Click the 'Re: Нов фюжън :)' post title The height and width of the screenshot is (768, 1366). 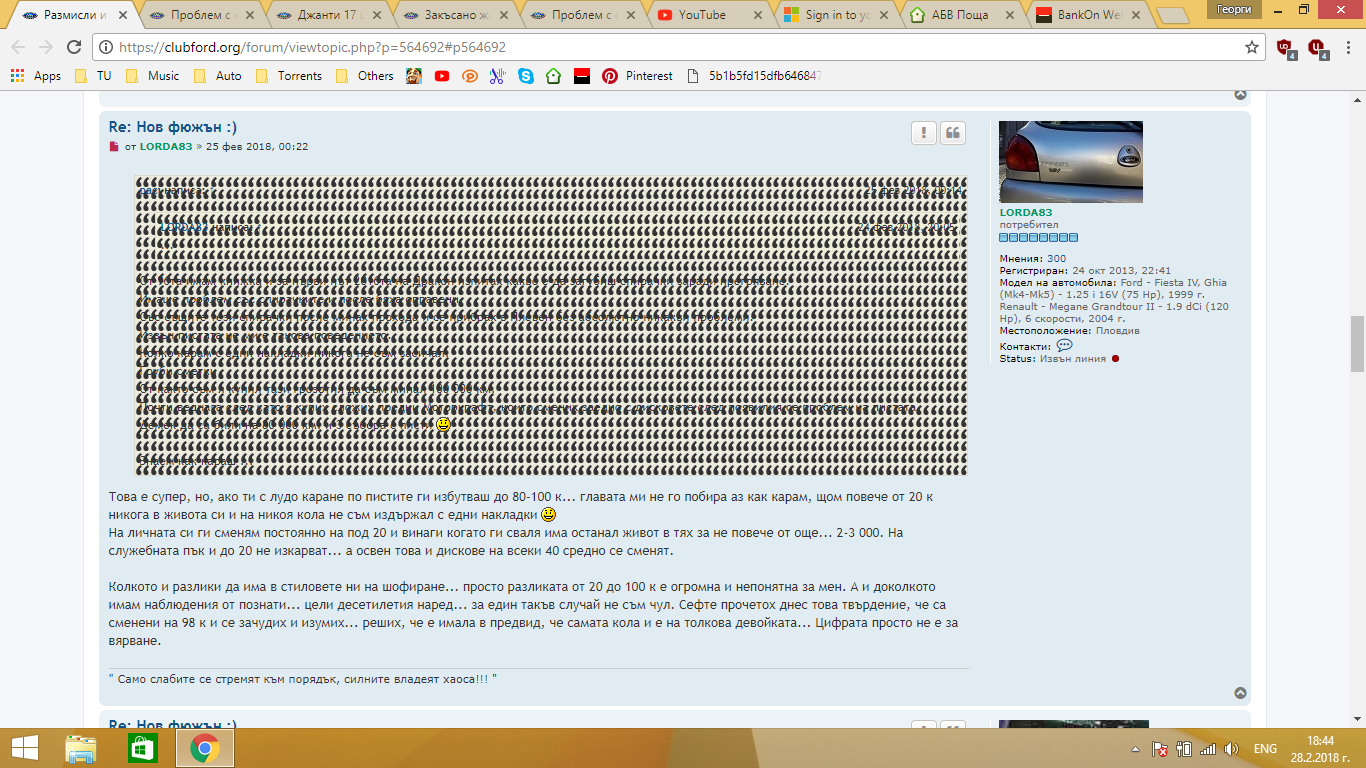pos(173,127)
